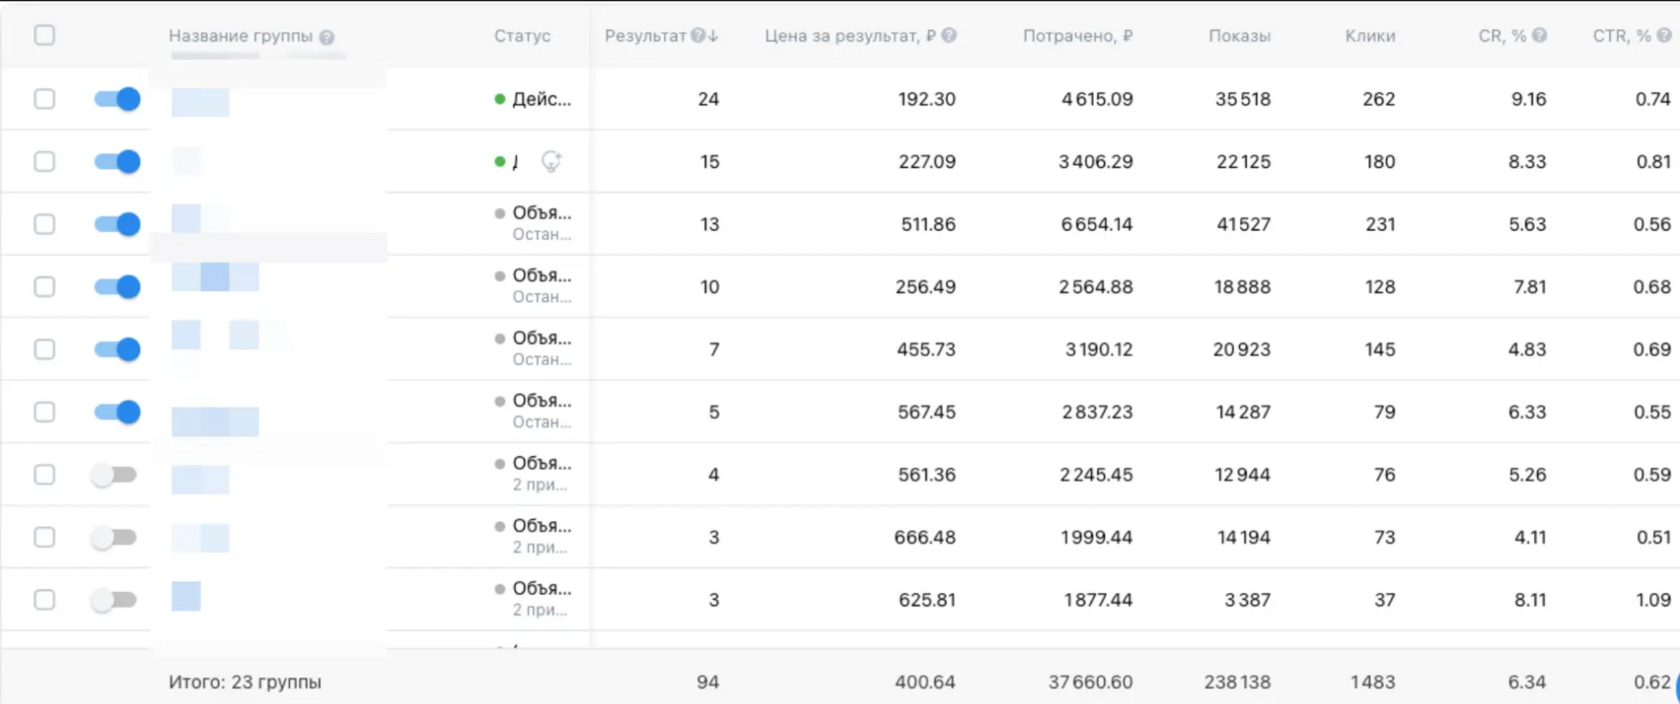This screenshot has width=1680, height=704.
Task: Enable toggle for row with 4 results
Action: coord(114,475)
